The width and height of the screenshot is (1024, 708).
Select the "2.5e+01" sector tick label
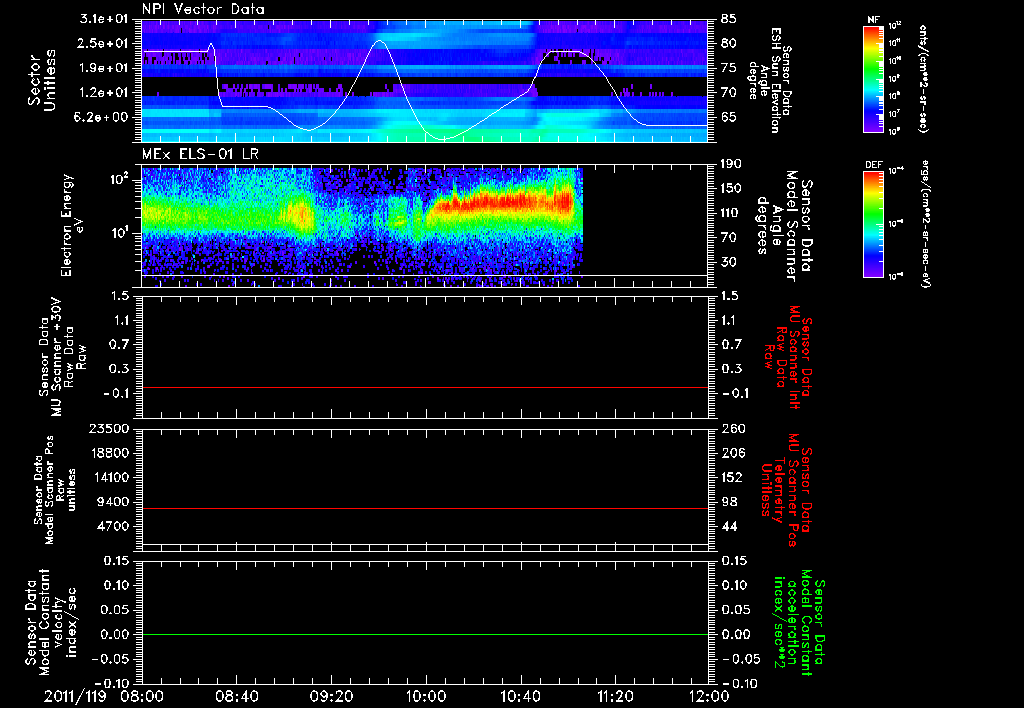(103, 43)
